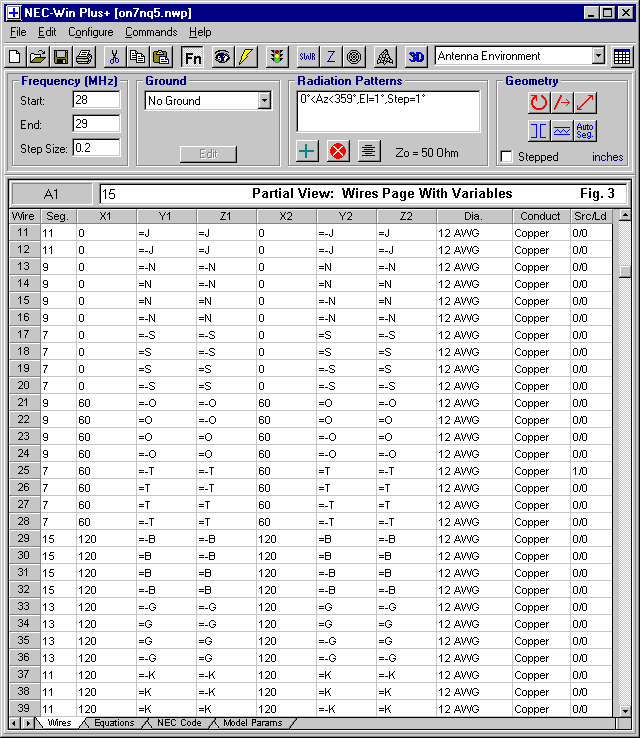Click the Save diskette icon
Viewport: 640px width, 738px height.
pos(60,57)
